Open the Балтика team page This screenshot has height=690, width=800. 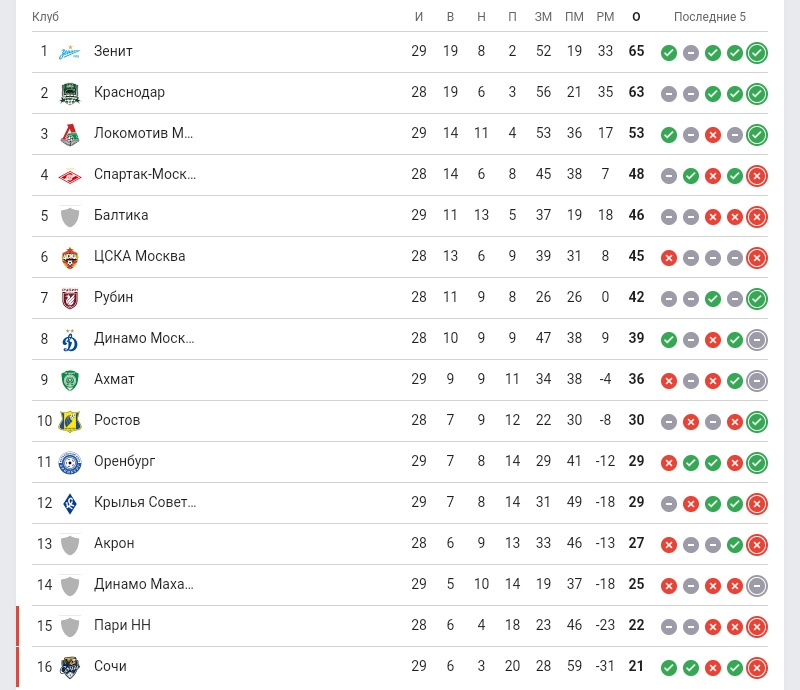pyautogui.click(x=121, y=215)
